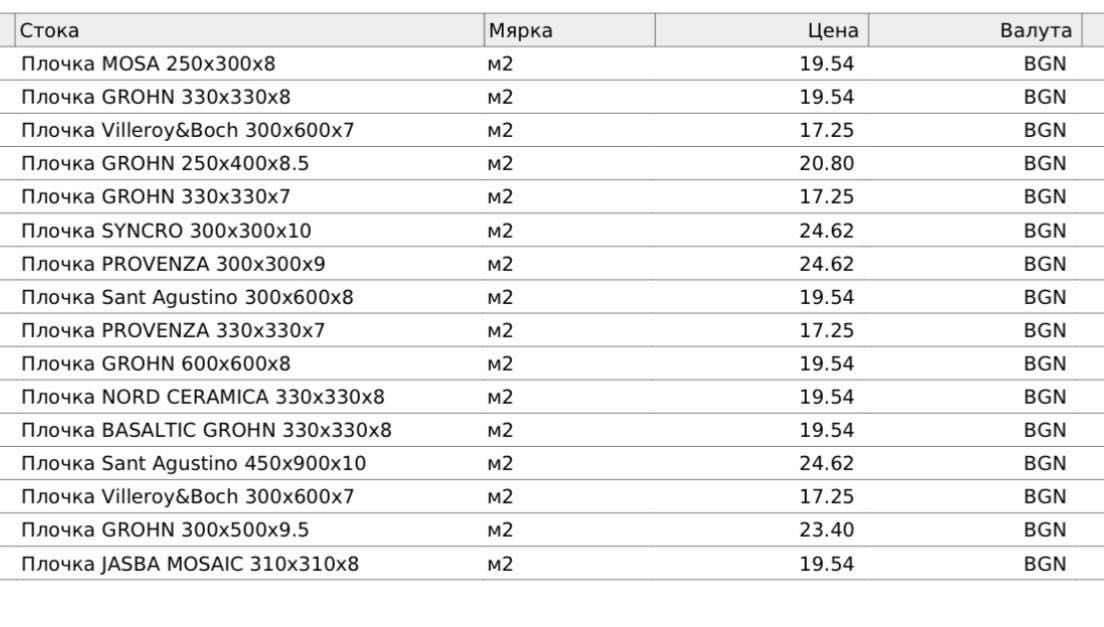Screen dimensions: 1104x627
Task: Click the price cell 20.80
Action: click(x=827, y=163)
